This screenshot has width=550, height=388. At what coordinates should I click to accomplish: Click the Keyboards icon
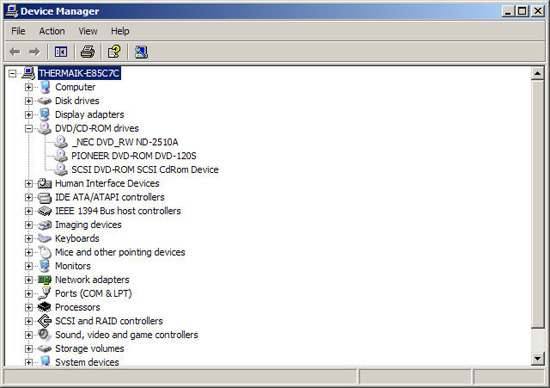click(45, 238)
